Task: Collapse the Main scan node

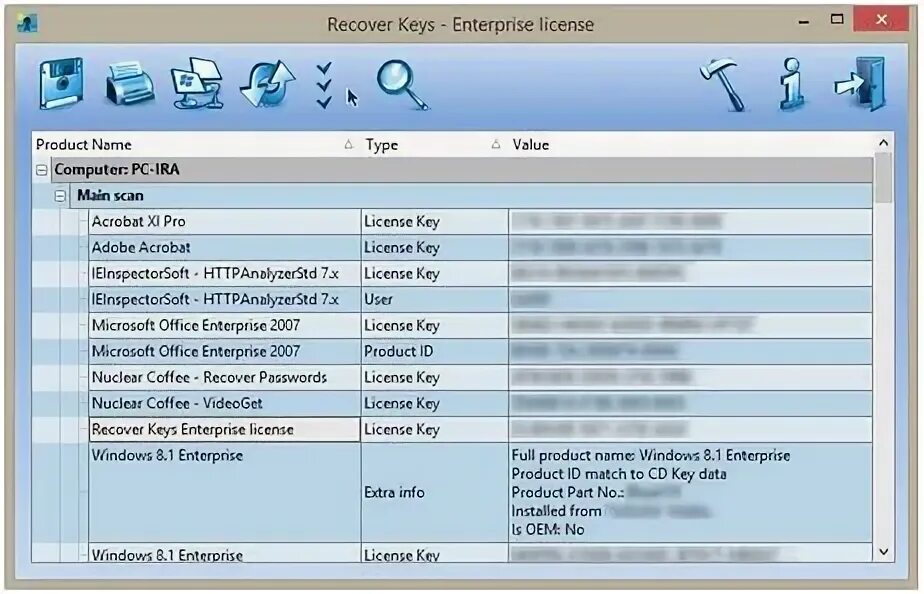Action: tap(60, 196)
